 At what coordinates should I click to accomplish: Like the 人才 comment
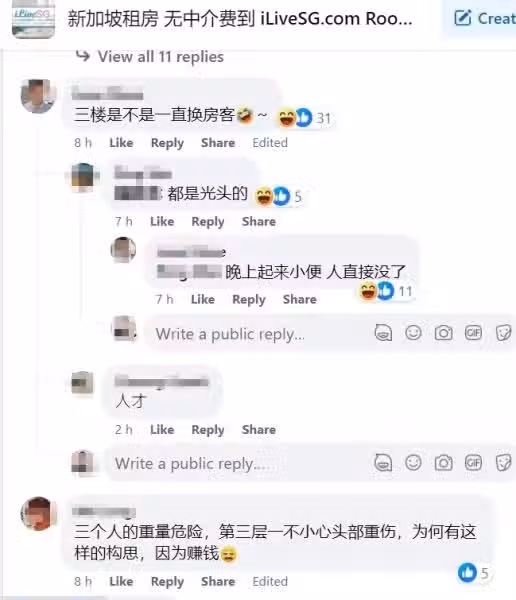click(162, 429)
